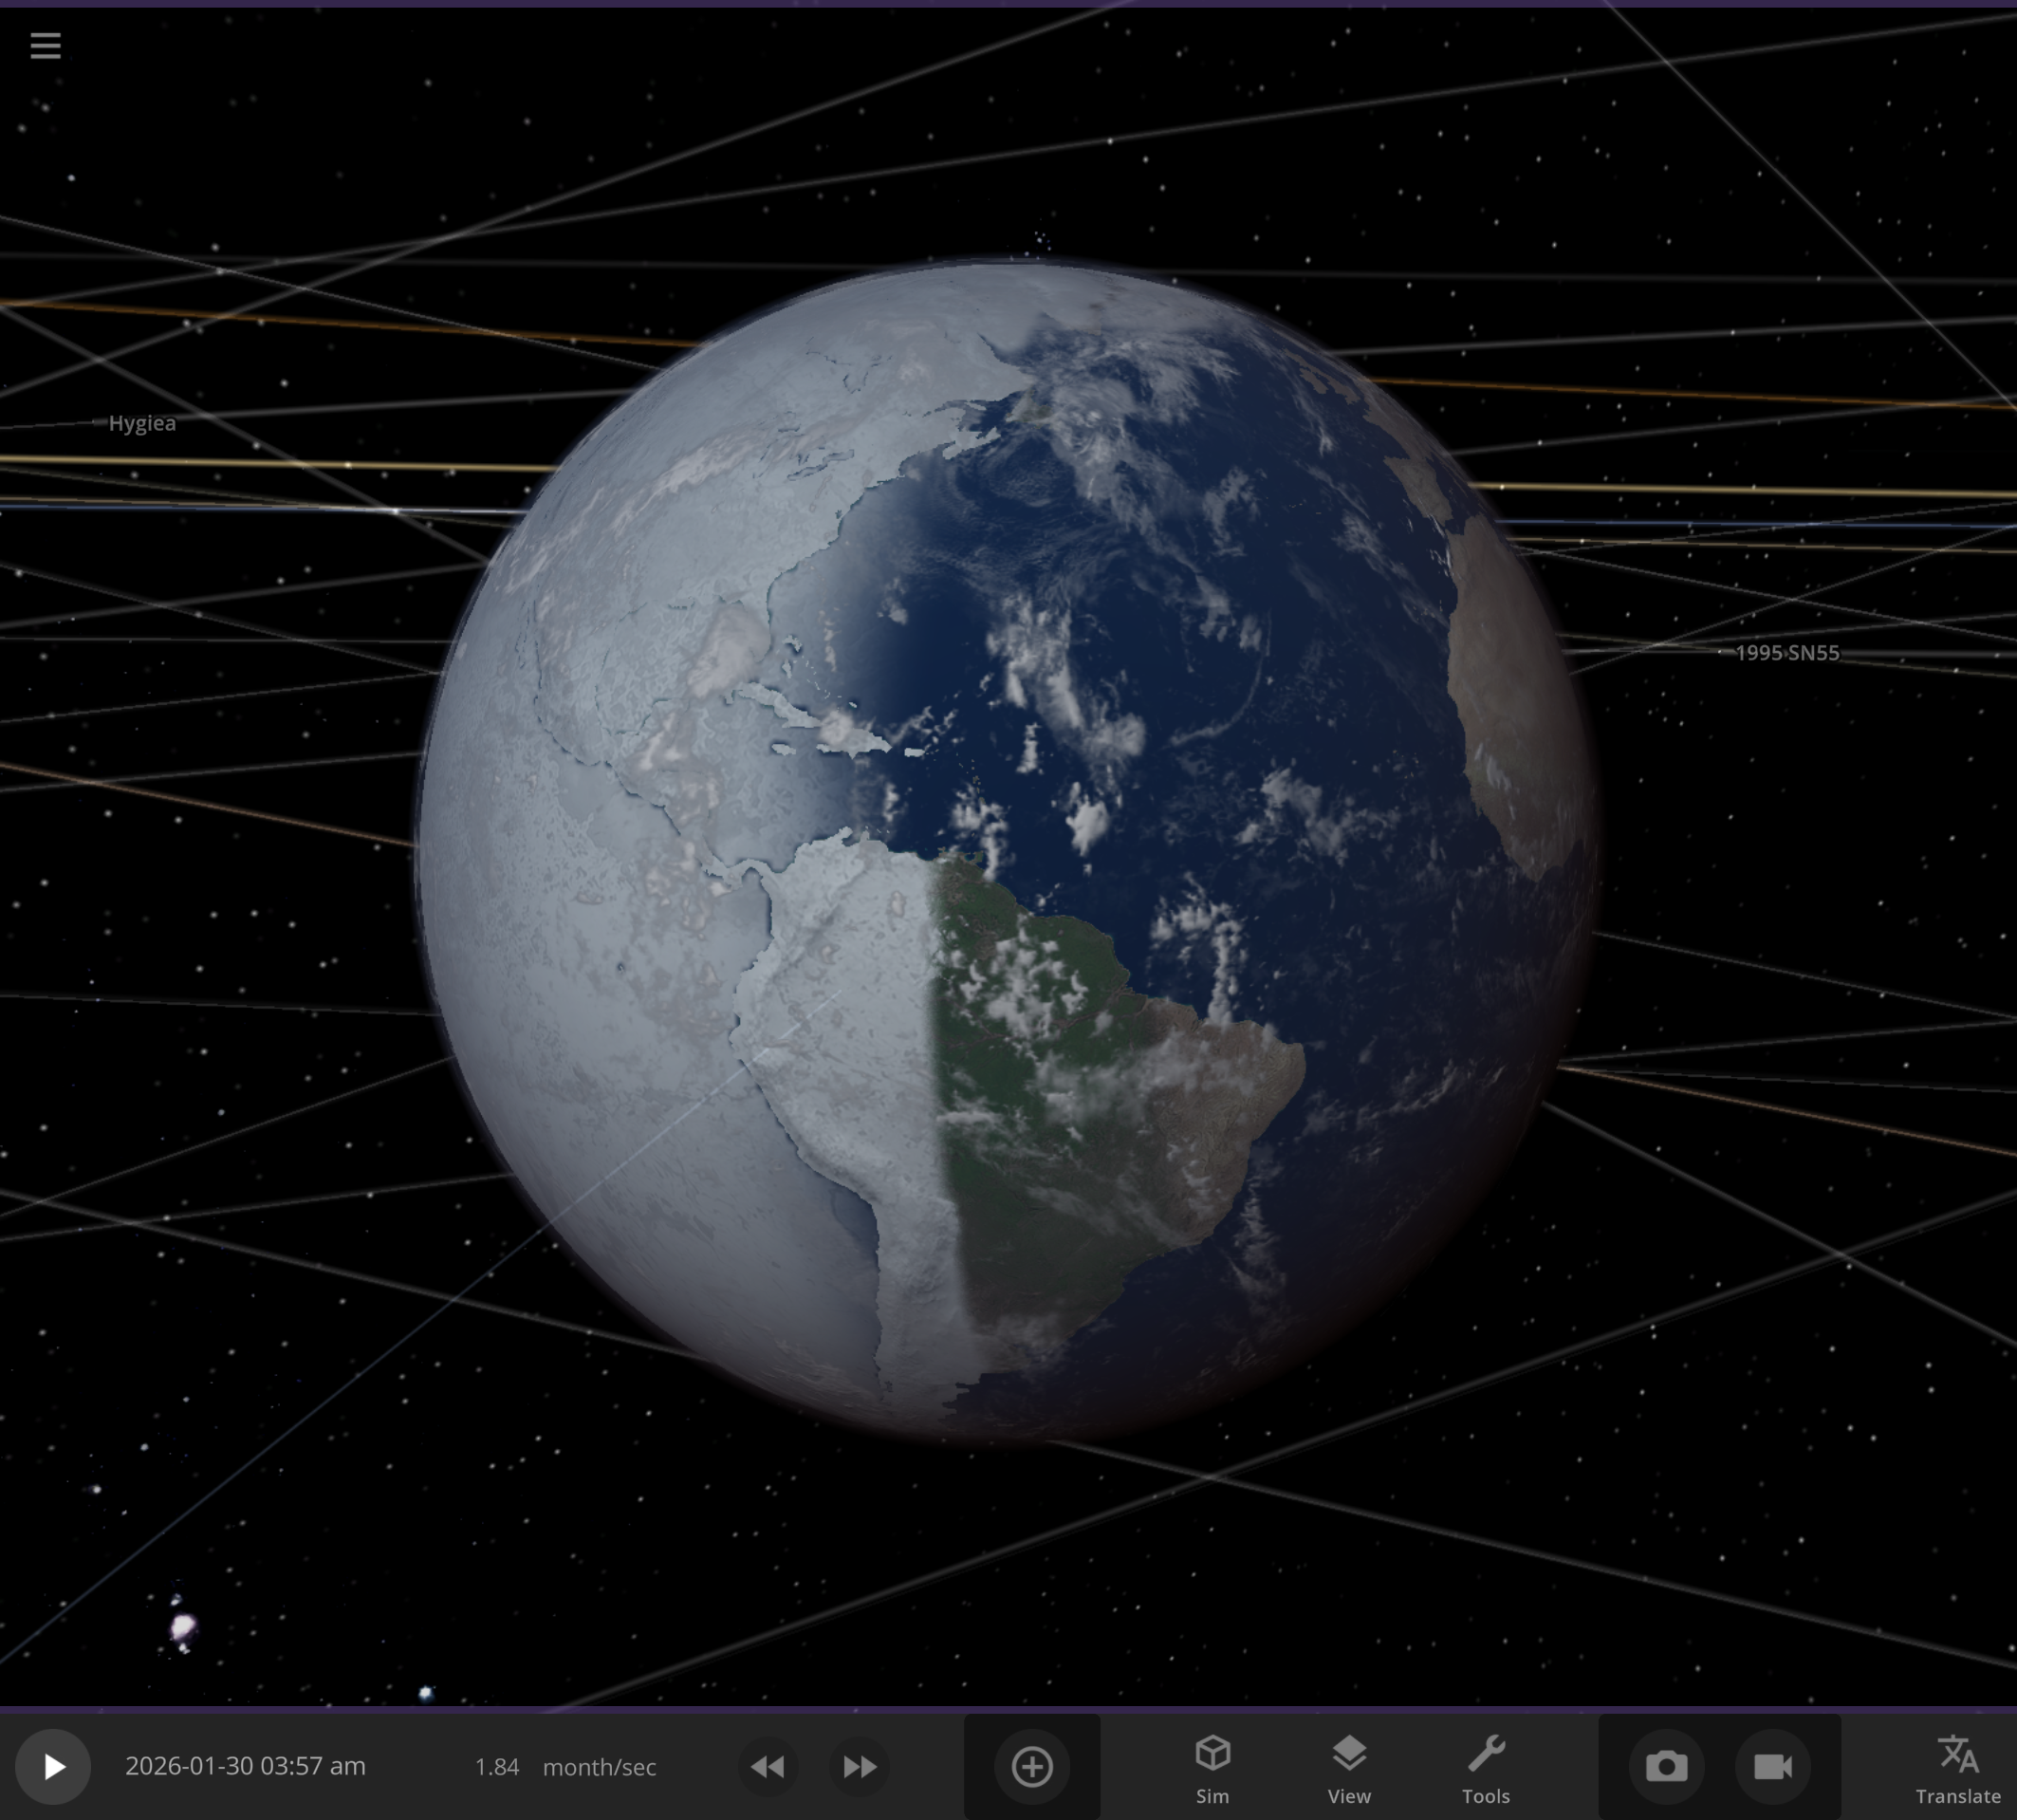2017x1820 pixels.
Task: Select the asteroid labeled Hygiea
Action: click(x=142, y=422)
